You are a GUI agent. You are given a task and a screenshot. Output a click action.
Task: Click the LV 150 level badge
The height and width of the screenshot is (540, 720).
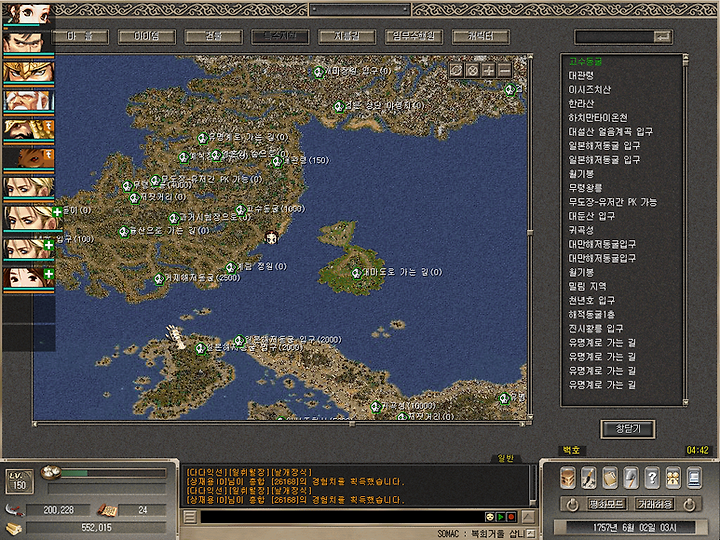point(19,481)
